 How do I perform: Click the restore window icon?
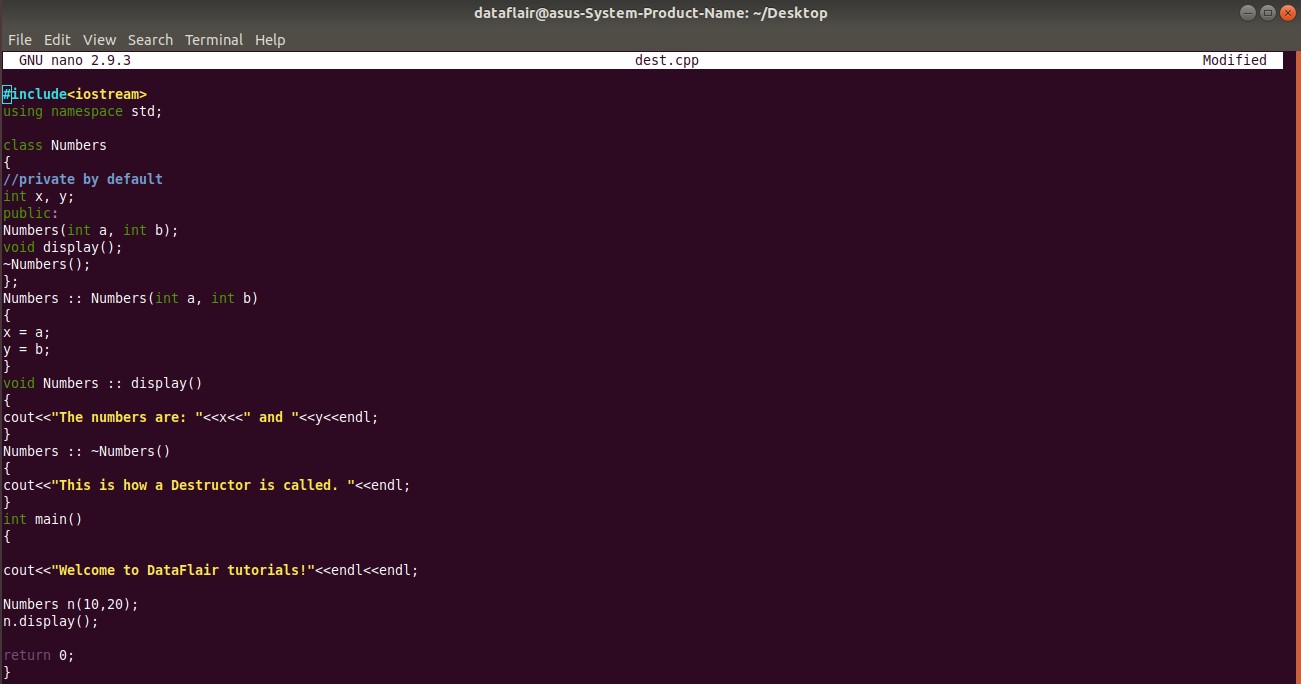(x=1267, y=12)
